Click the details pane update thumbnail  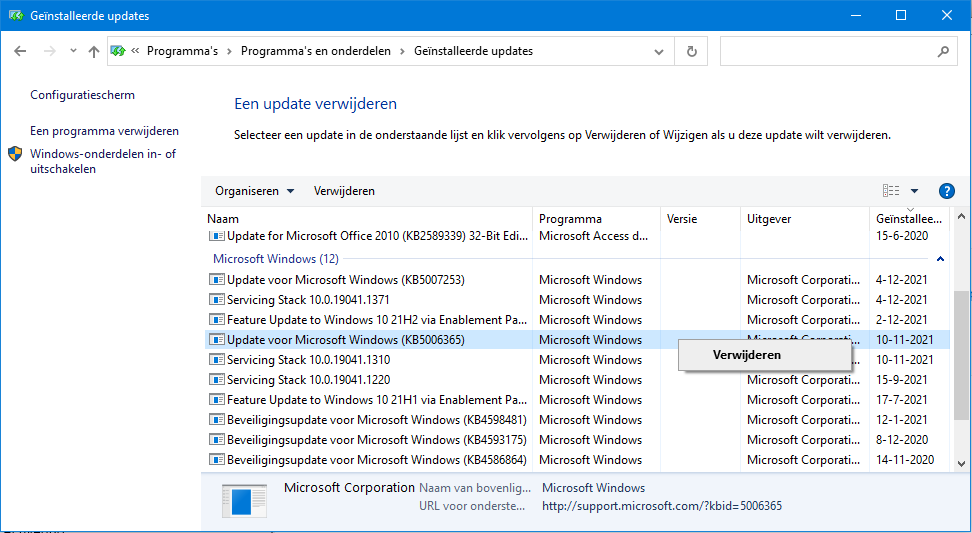(x=244, y=501)
